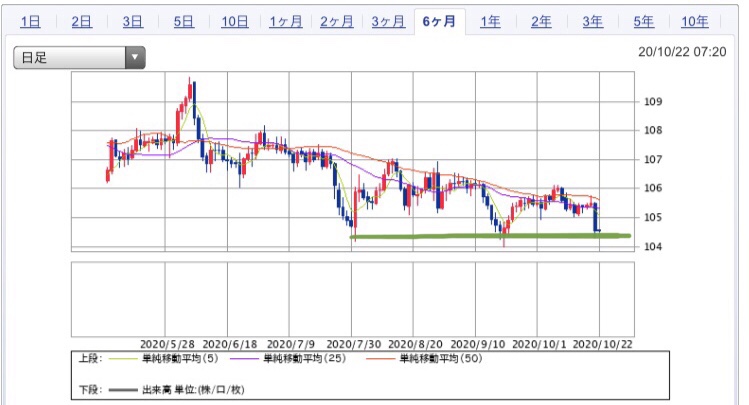Click the 下段: legend label
The image size is (749, 405).
pos(90,390)
